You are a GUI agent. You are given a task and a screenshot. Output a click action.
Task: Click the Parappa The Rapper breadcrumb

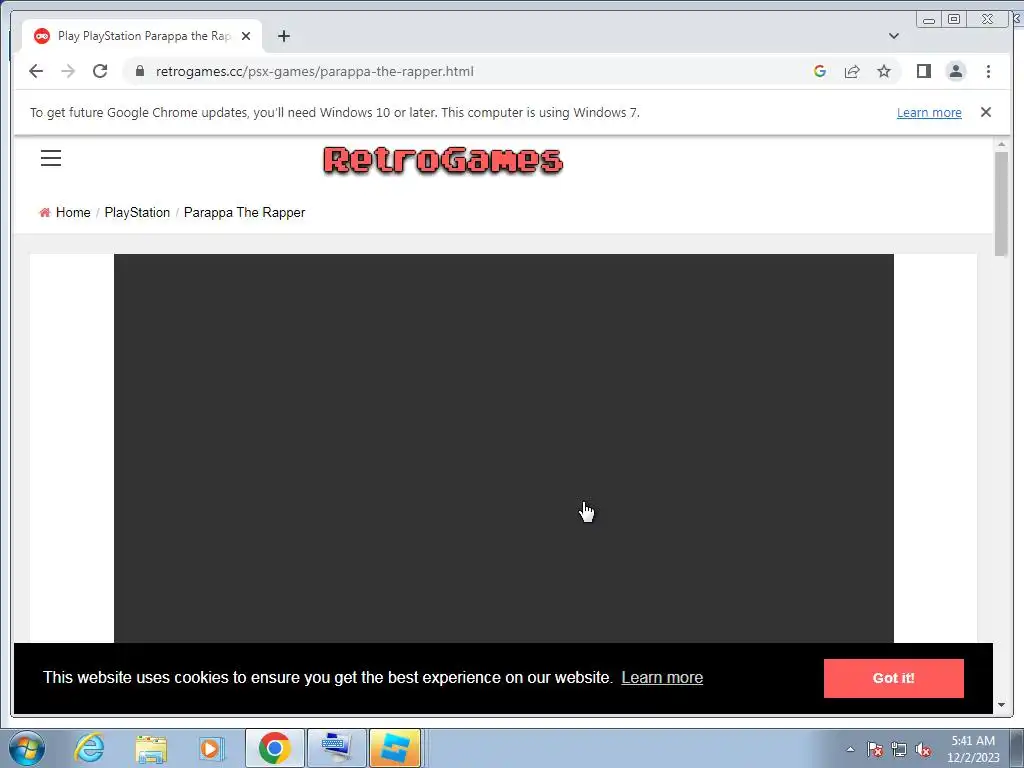tap(244, 212)
